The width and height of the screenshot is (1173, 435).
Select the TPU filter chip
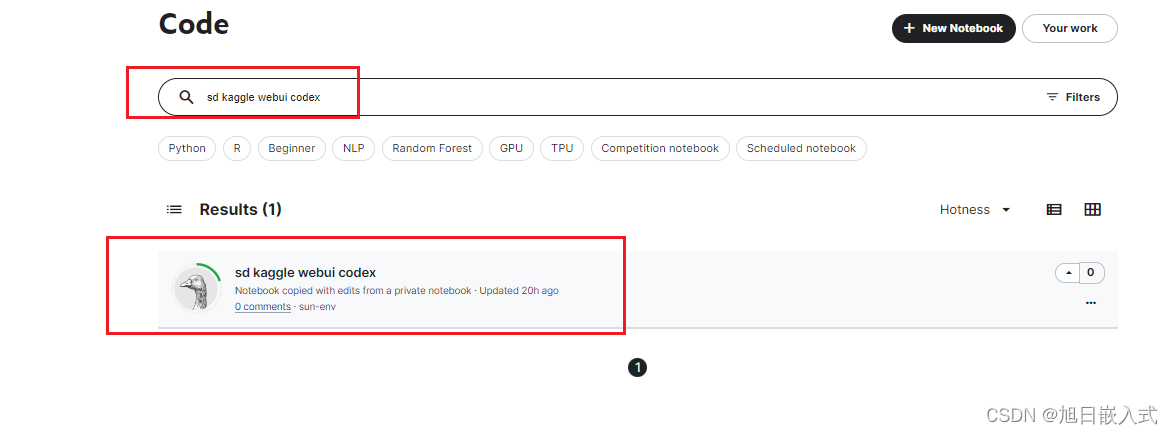point(562,148)
